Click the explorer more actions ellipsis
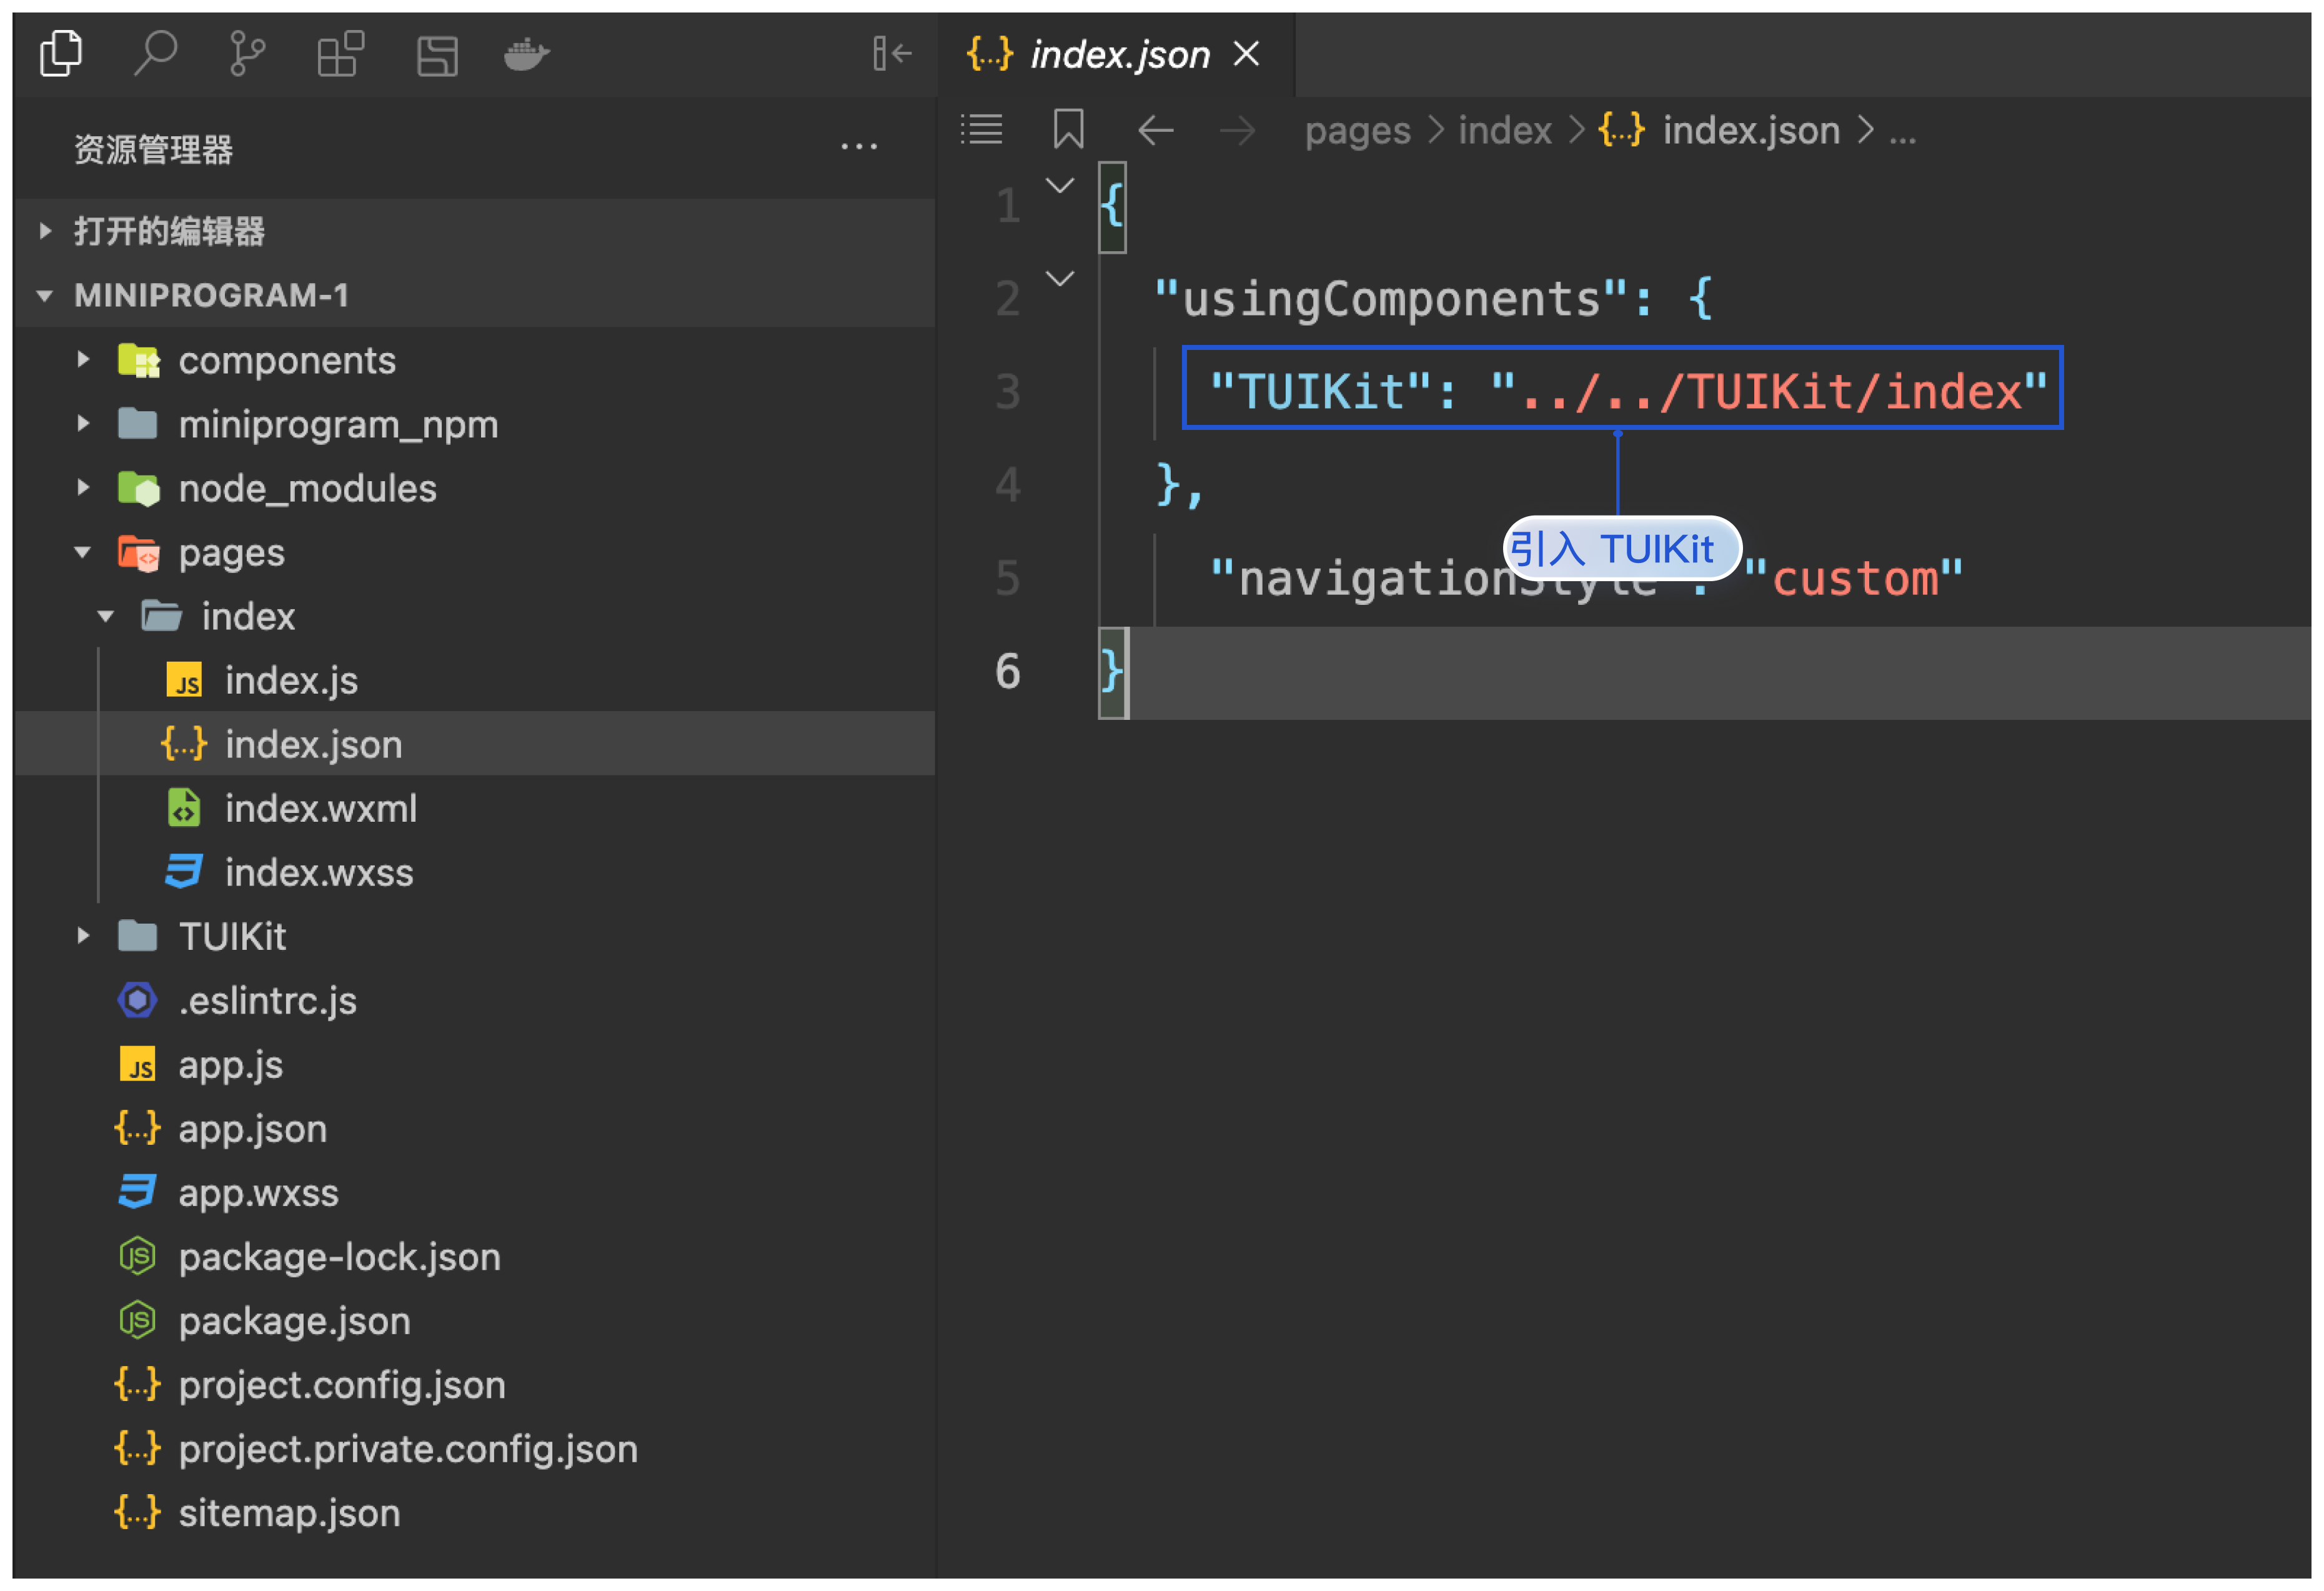The width and height of the screenshot is (2324, 1591). point(859,147)
